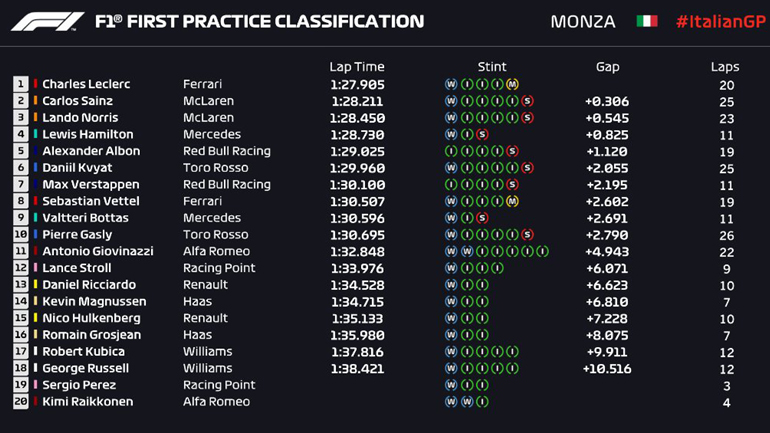Click the Lap Time column header
Screen dimensions: 770x433
point(357,67)
